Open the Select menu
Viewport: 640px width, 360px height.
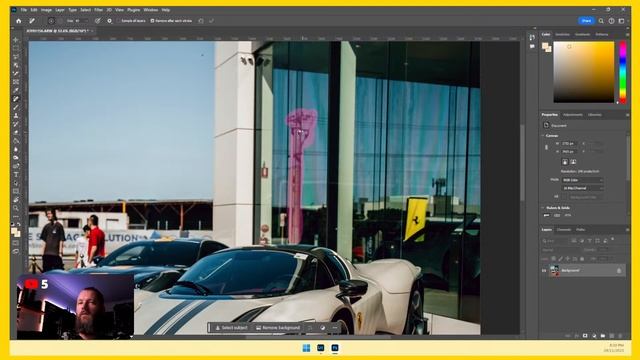(x=85, y=10)
